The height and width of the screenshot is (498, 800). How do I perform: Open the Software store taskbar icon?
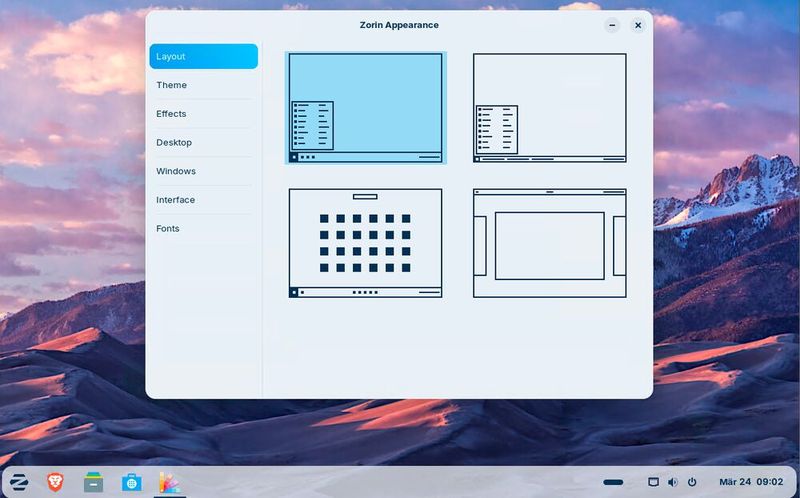132,482
